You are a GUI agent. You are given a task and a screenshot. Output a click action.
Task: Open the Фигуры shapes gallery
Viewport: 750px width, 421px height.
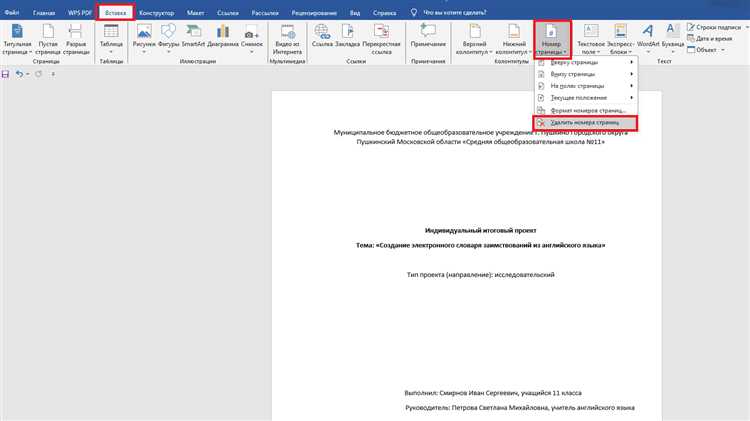click(x=168, y=39)
